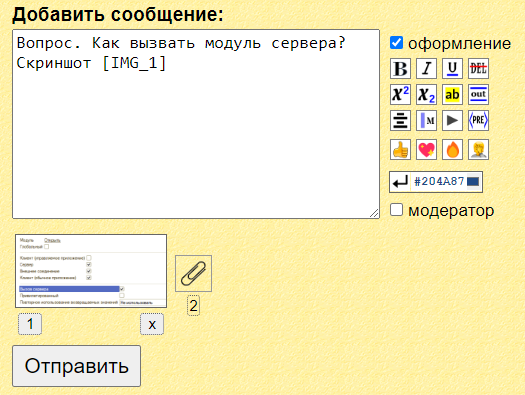525x395 pixels.
Task: Highlight text with yellow ab icon
Action: point(452,94)
